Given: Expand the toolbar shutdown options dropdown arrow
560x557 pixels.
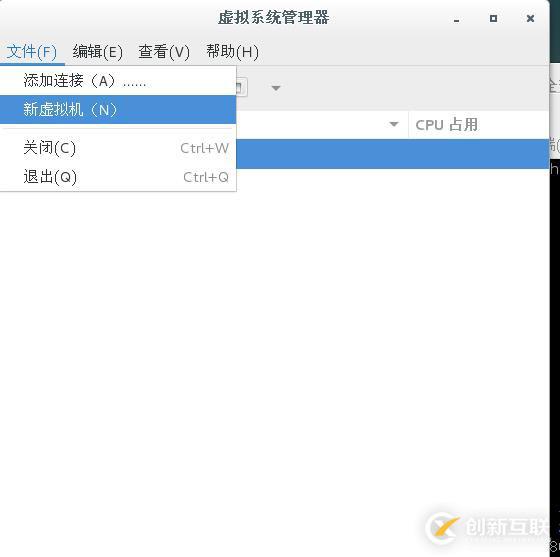Looking at the screenshot, I should click(276, 88).
